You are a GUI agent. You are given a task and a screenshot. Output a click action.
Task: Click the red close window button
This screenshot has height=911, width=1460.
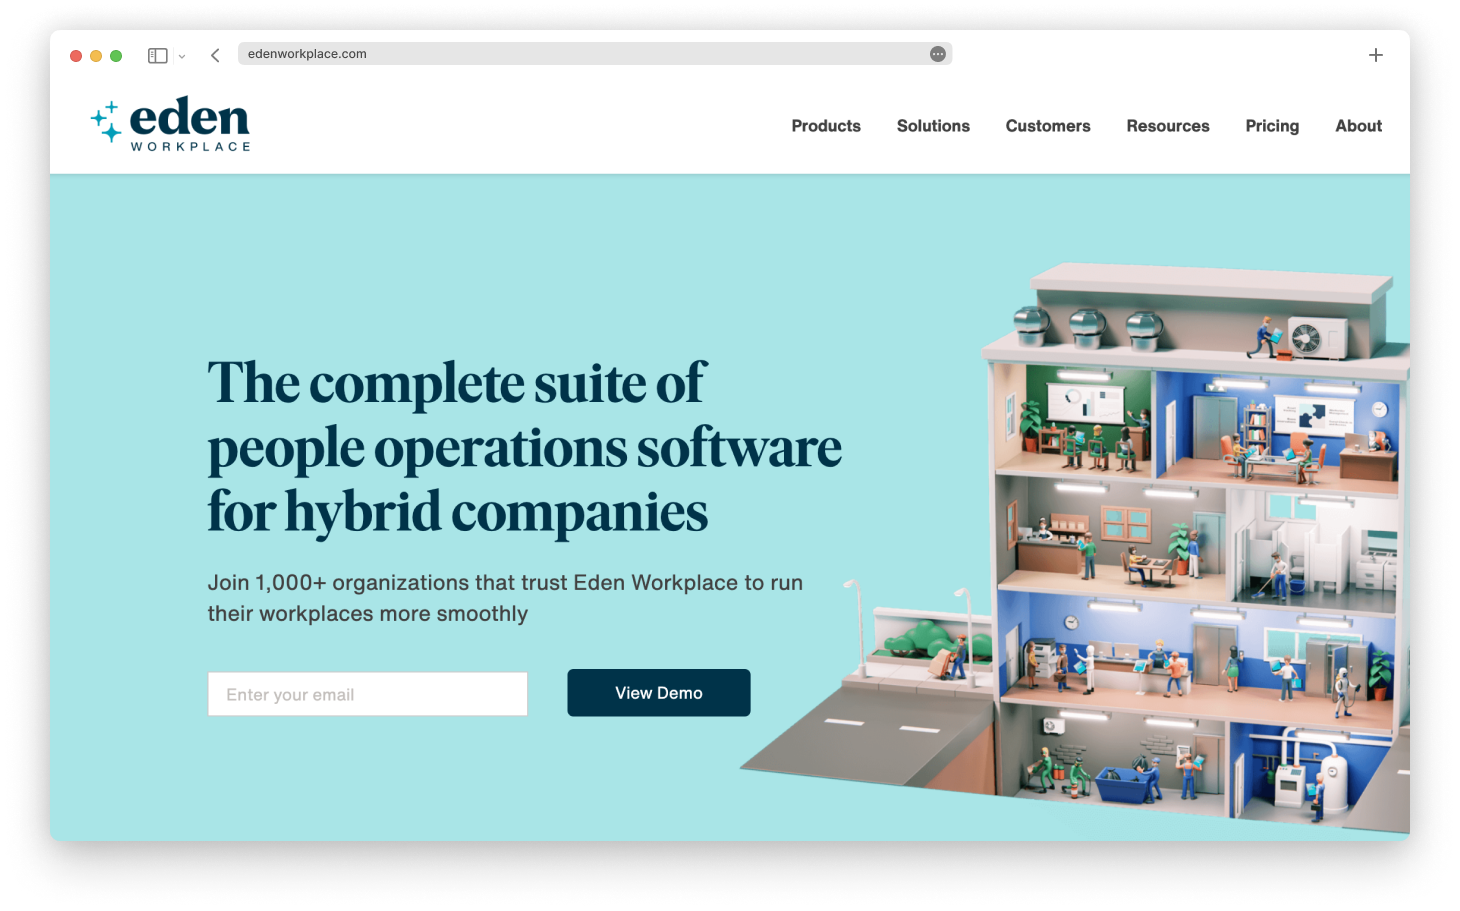tap(76, 56)
